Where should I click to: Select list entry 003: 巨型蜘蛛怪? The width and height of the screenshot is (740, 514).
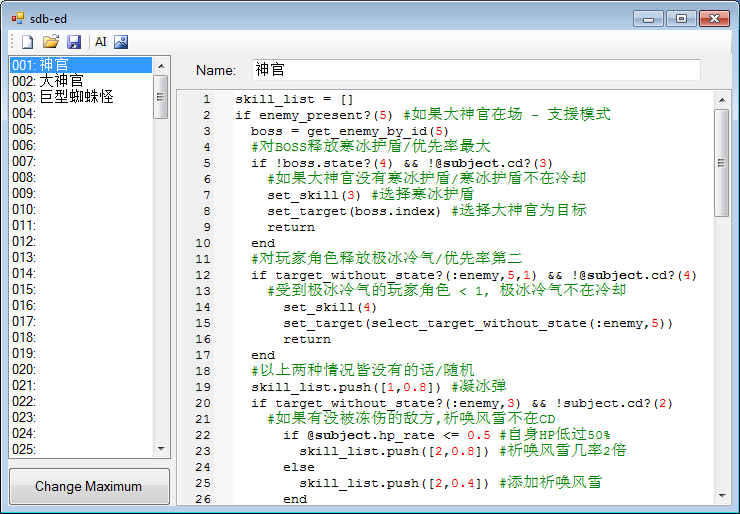(81, 97)
